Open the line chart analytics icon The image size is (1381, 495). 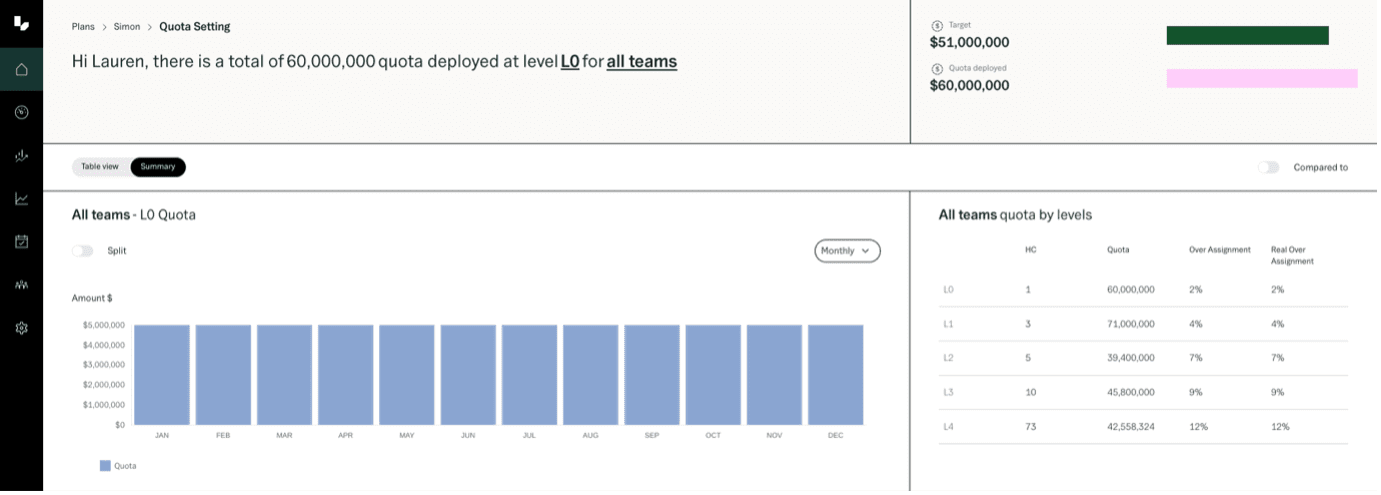click(21, 198)
